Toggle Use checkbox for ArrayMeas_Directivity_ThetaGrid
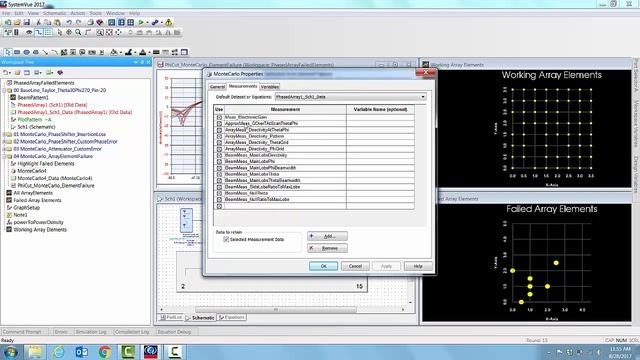This screenshot has width=640, height=360. [x=219, y=142]
